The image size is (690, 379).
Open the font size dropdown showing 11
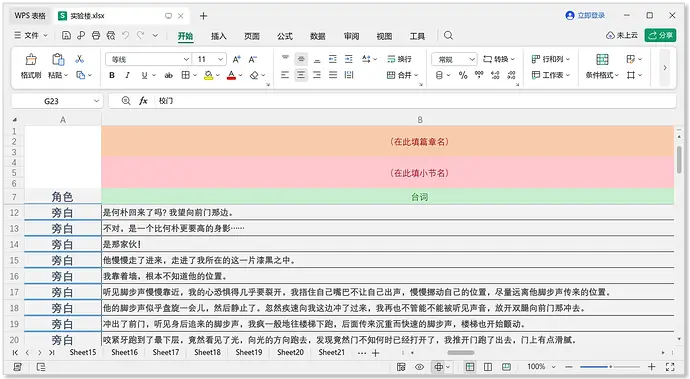click(210, 59)
